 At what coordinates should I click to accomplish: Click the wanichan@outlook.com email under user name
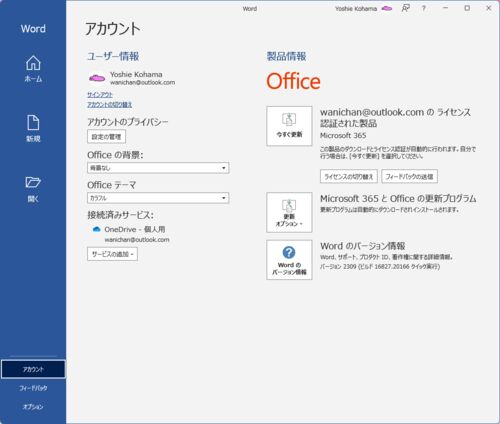click(x=142, y=82)
